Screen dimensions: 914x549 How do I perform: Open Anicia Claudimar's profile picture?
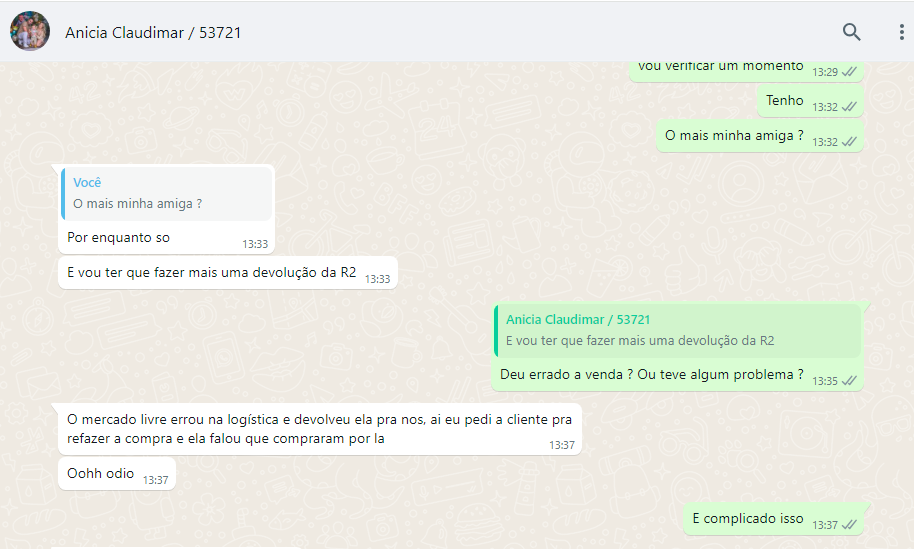click(x=30, y=31)
